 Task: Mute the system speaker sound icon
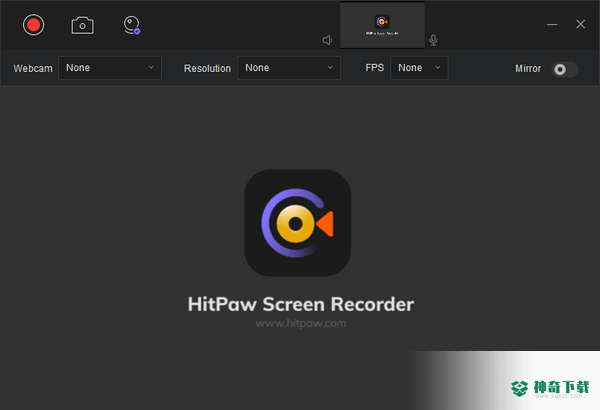click(327, 40)
